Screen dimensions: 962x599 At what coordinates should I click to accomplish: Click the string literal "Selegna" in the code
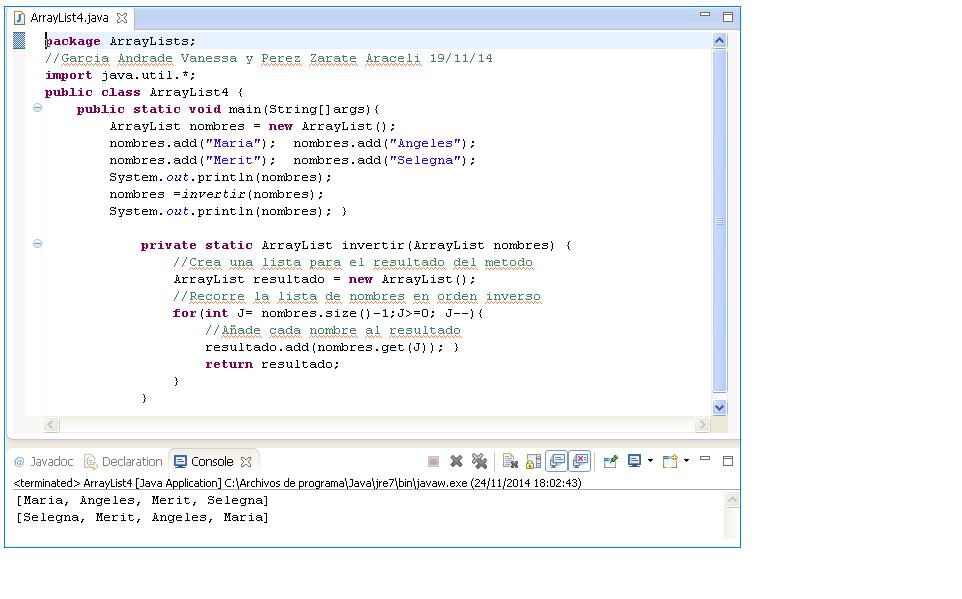(x=425, y=161)
